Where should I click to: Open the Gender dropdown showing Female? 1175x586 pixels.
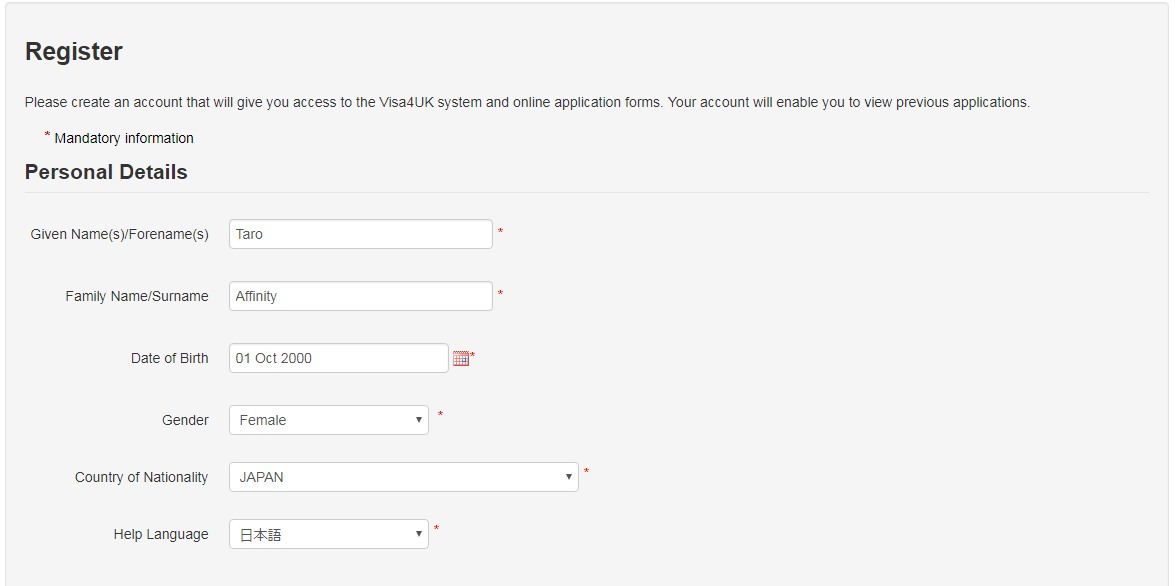[x=328, y=420]
